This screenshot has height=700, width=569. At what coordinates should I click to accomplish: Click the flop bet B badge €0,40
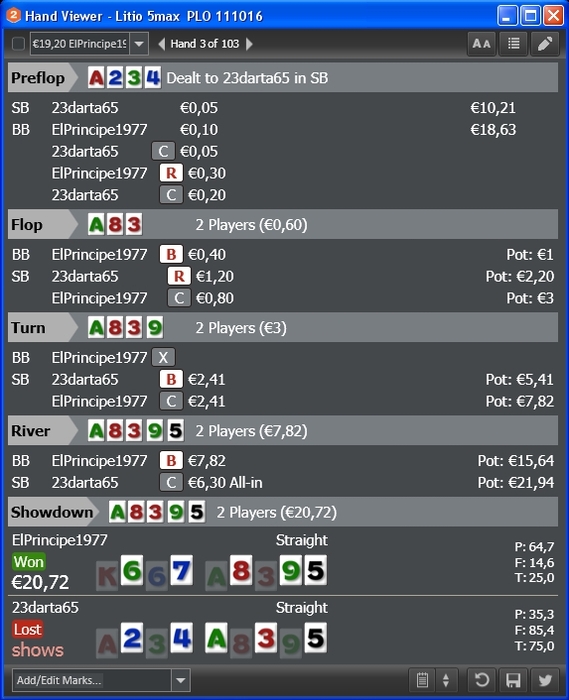click(171, 254)
